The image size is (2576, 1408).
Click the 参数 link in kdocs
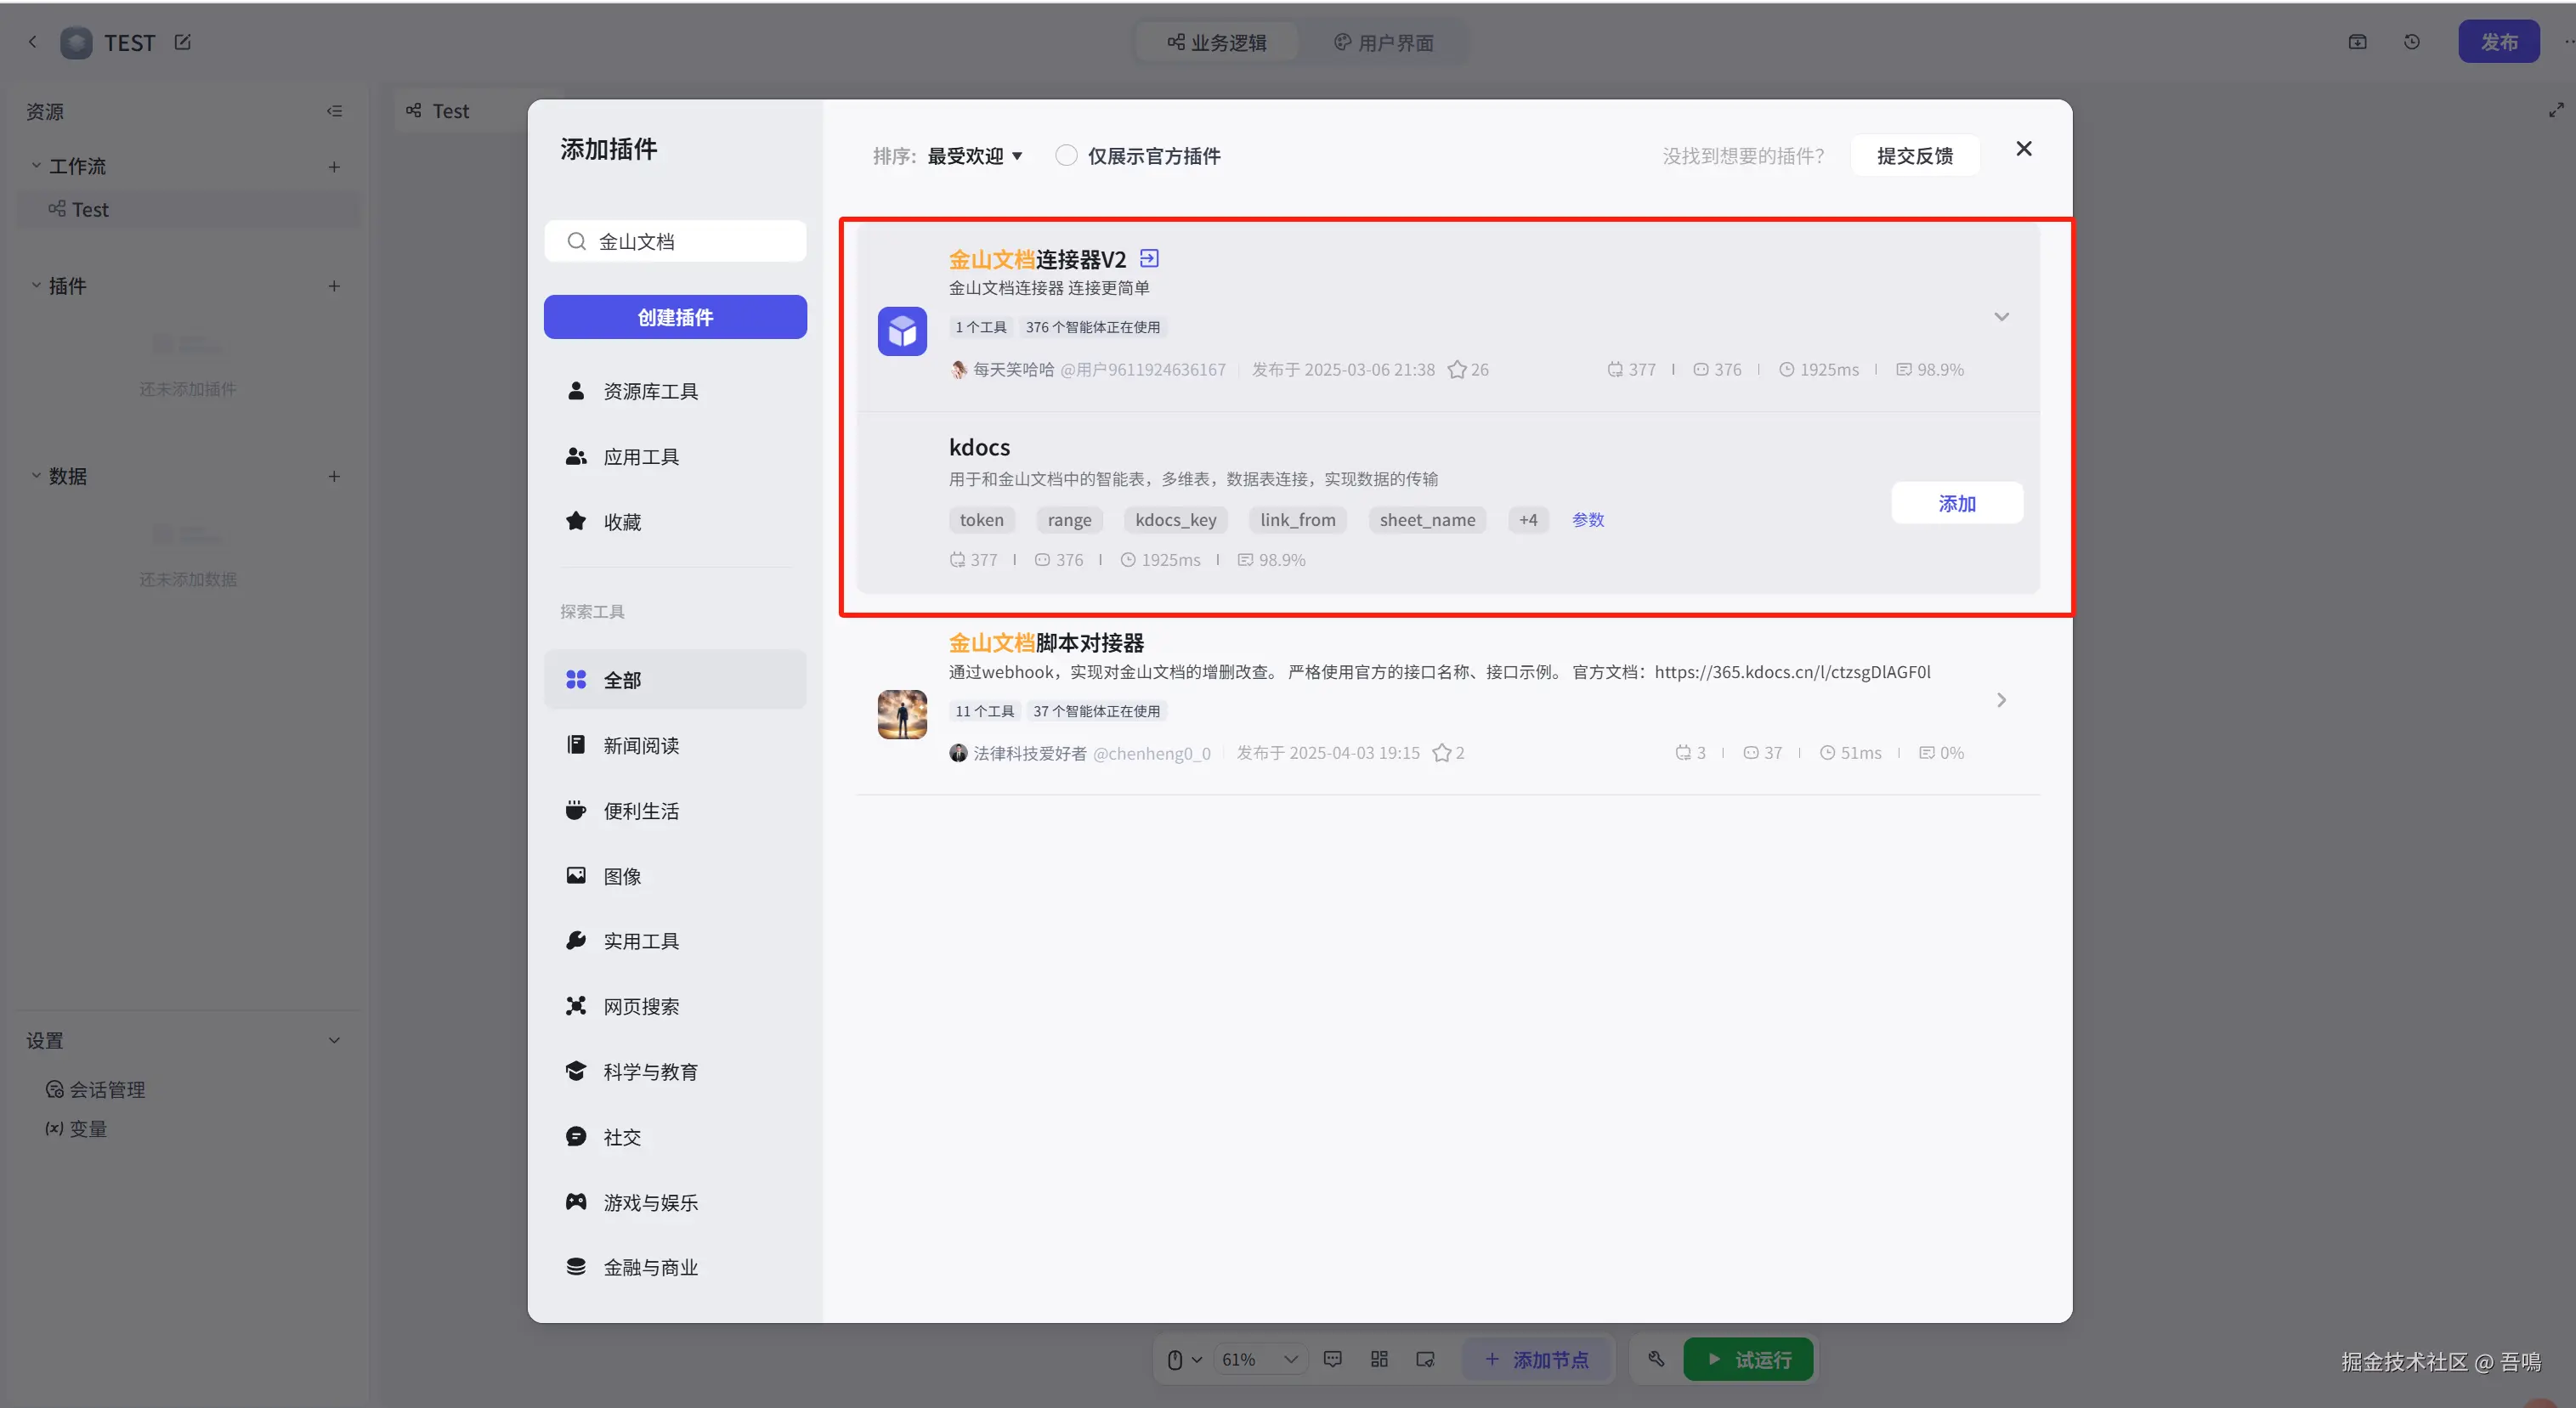tap(1587, 520)
